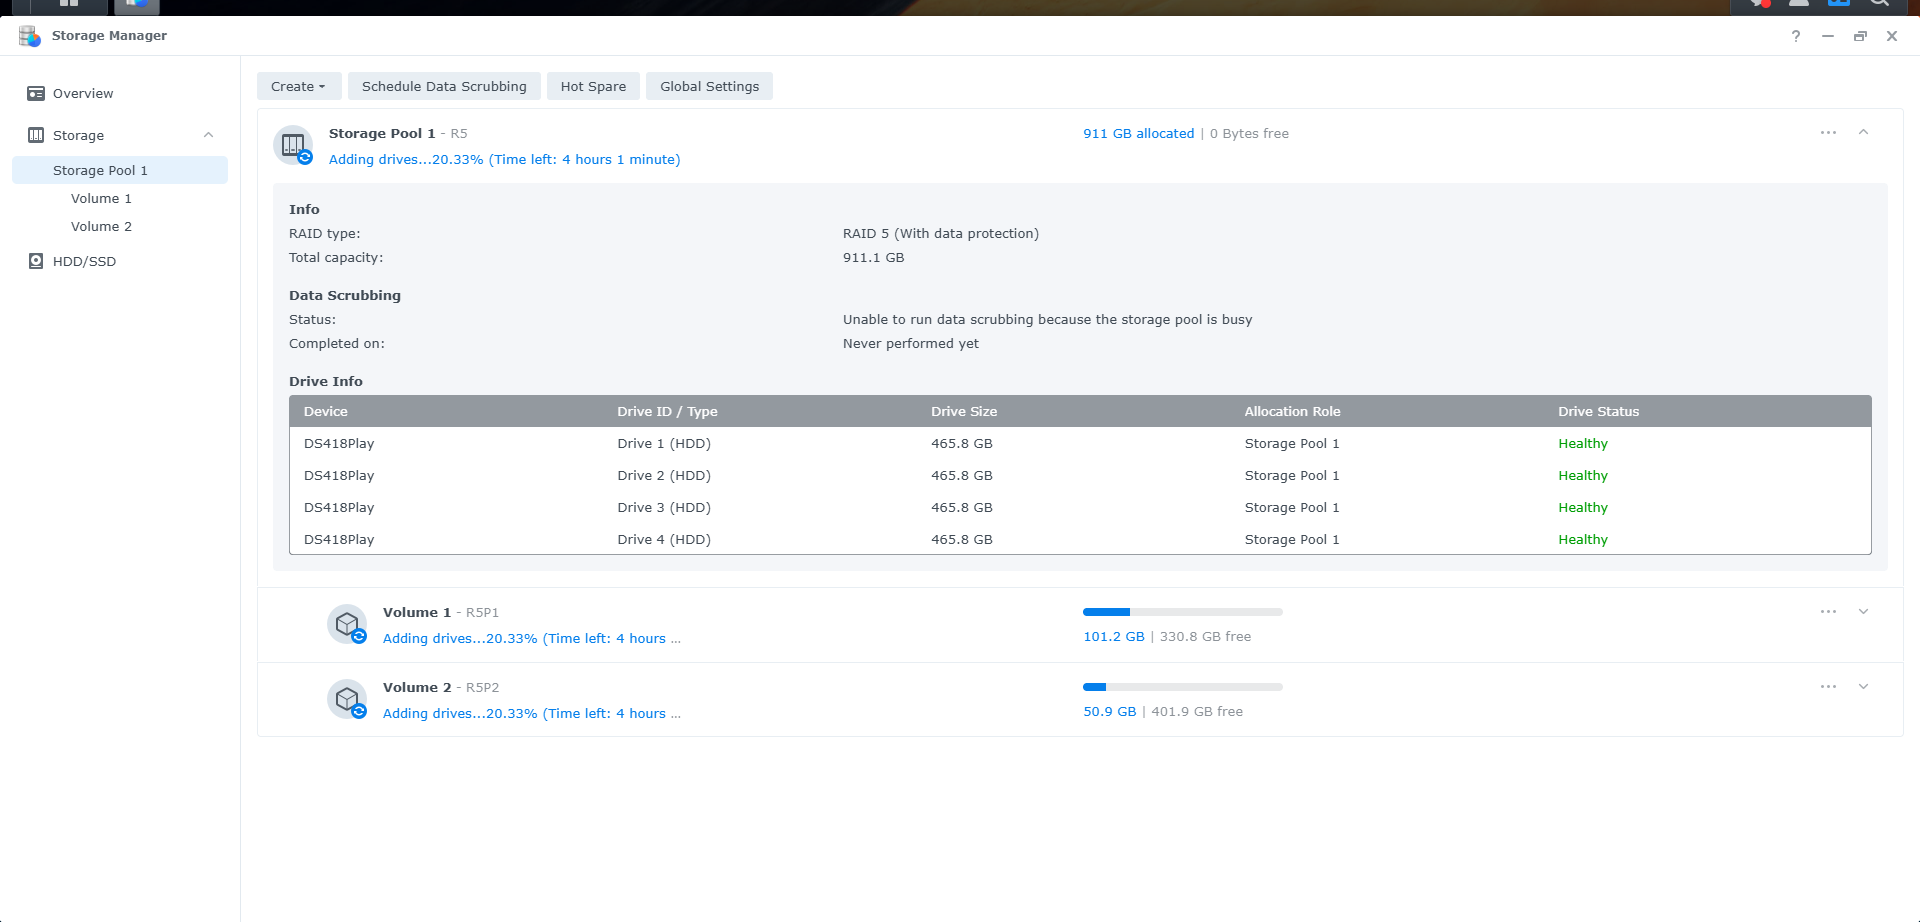Click the HDD/SSD drive icon in sidebar
The height and width of the screenshot is (922, 1920).
[x=36, y=261]
